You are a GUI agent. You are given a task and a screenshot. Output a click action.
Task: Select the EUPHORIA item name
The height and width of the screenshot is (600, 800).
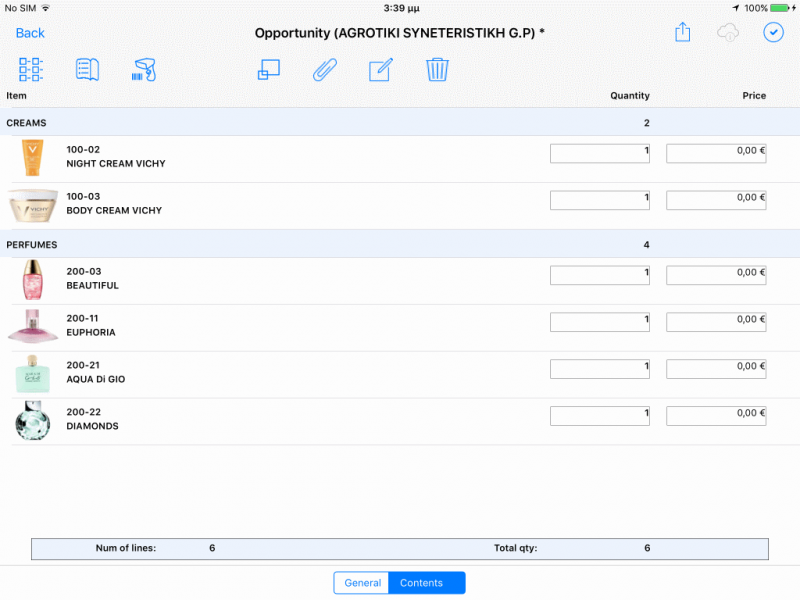click(91, 333)
